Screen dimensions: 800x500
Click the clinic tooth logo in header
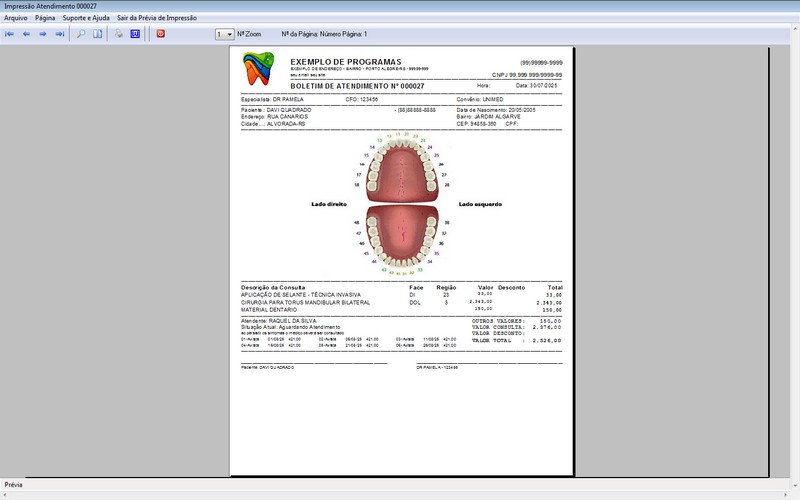point(259,68)
